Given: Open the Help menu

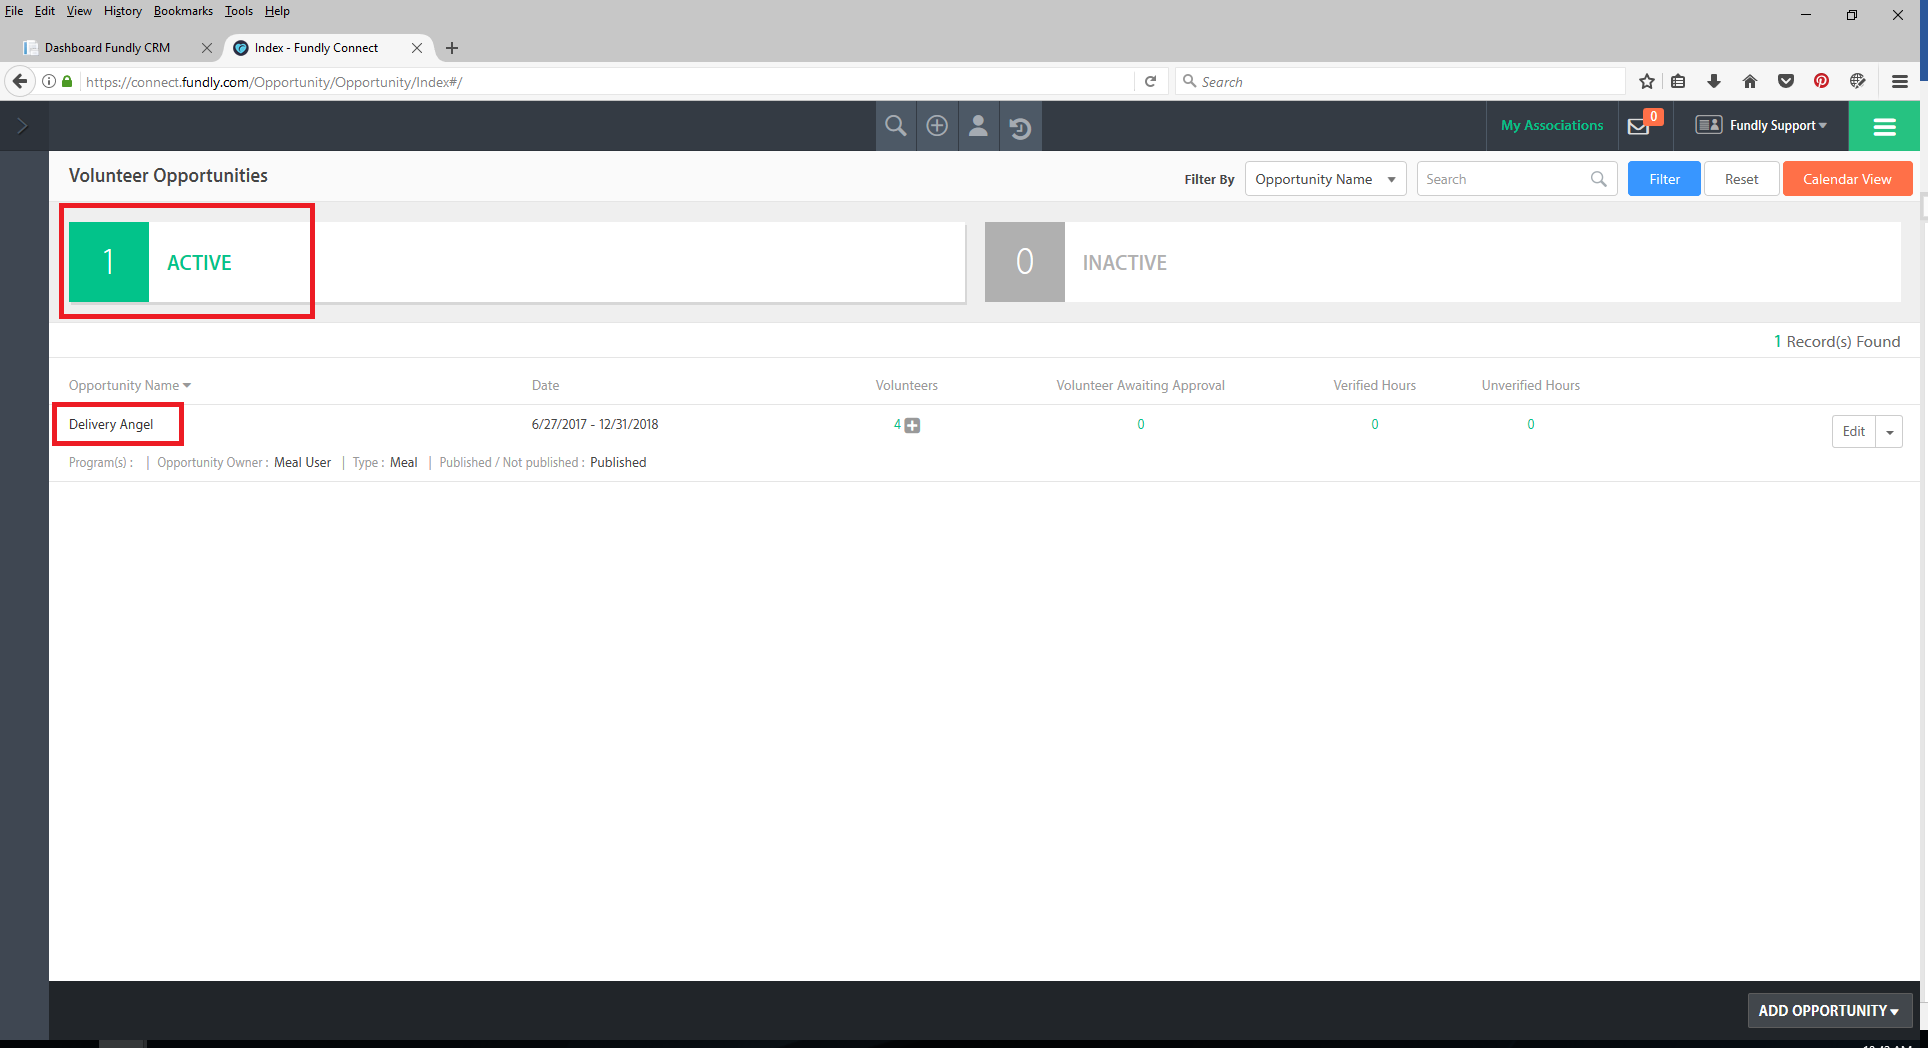Looking at the screenshot, I should 277,11.
